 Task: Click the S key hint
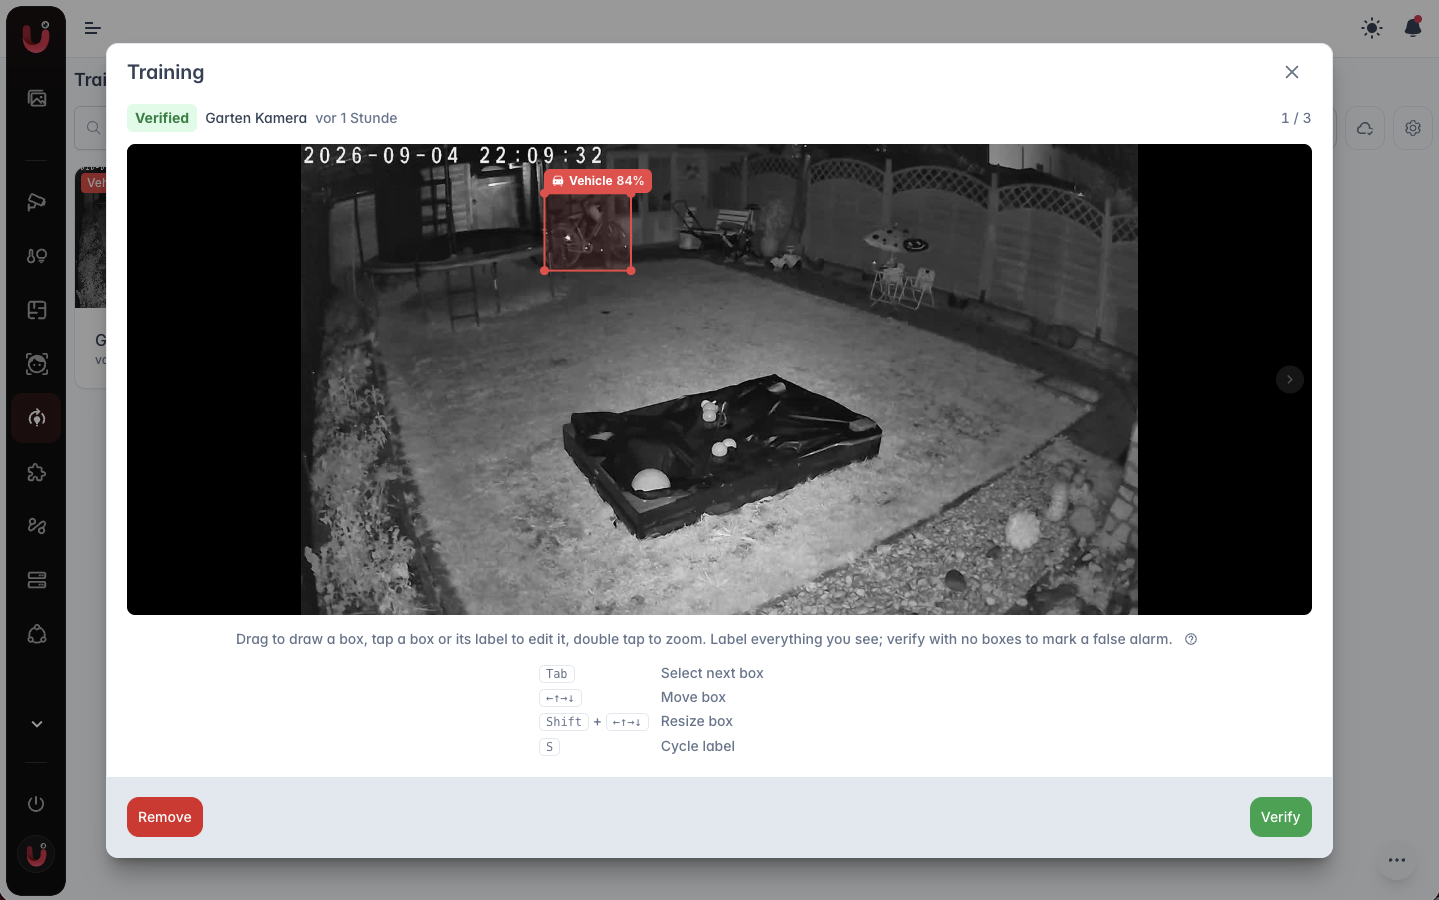(x=549, y=747)
